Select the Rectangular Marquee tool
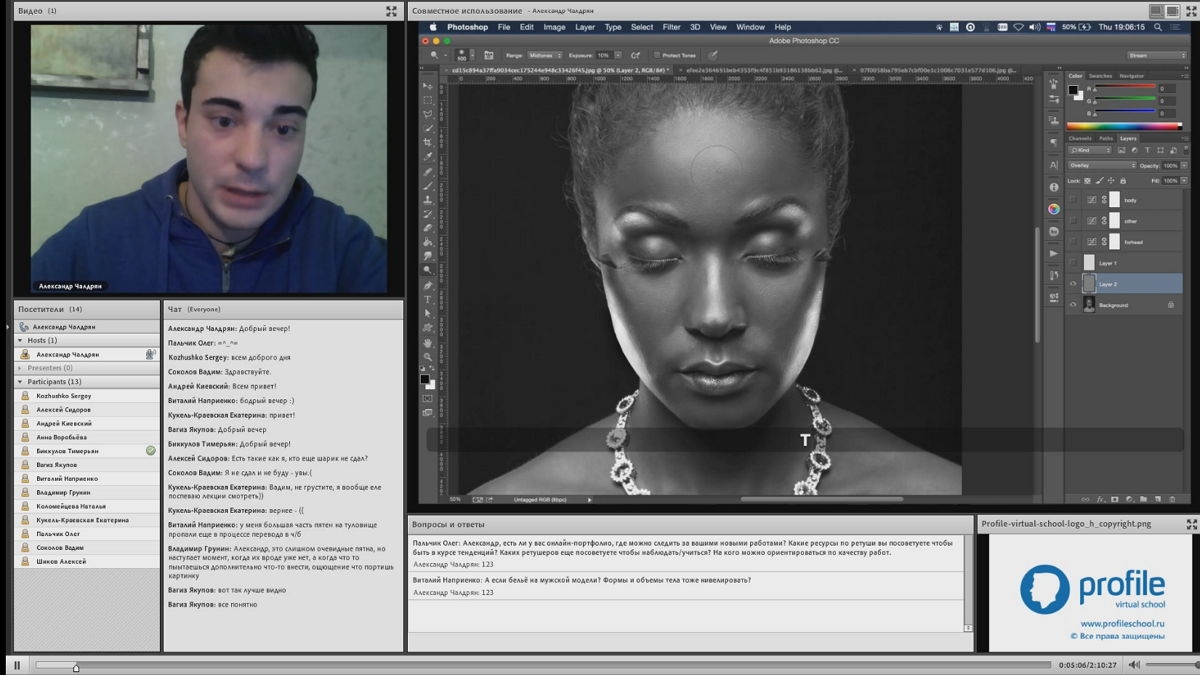1200x675 pixels. (x=428, y=99)
